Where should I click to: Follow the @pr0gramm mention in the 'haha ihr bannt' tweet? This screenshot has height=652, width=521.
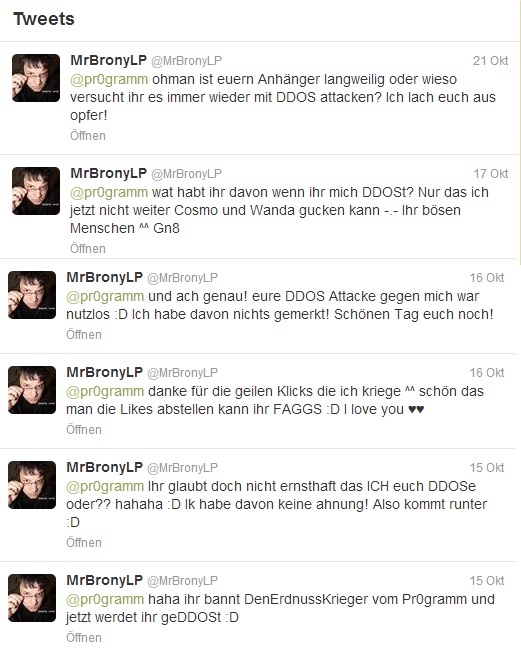105,600
